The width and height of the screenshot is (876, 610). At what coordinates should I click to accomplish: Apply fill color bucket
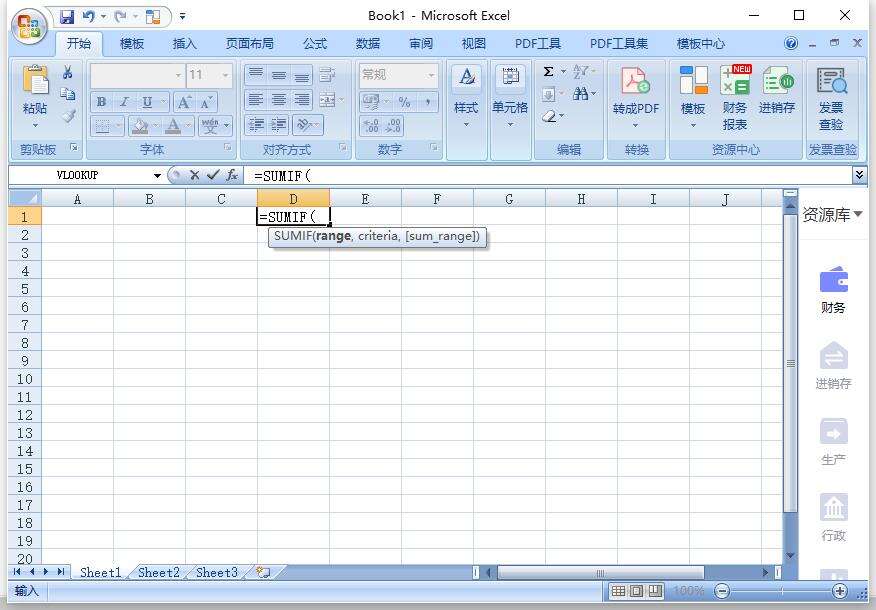(x=140, y=126)
